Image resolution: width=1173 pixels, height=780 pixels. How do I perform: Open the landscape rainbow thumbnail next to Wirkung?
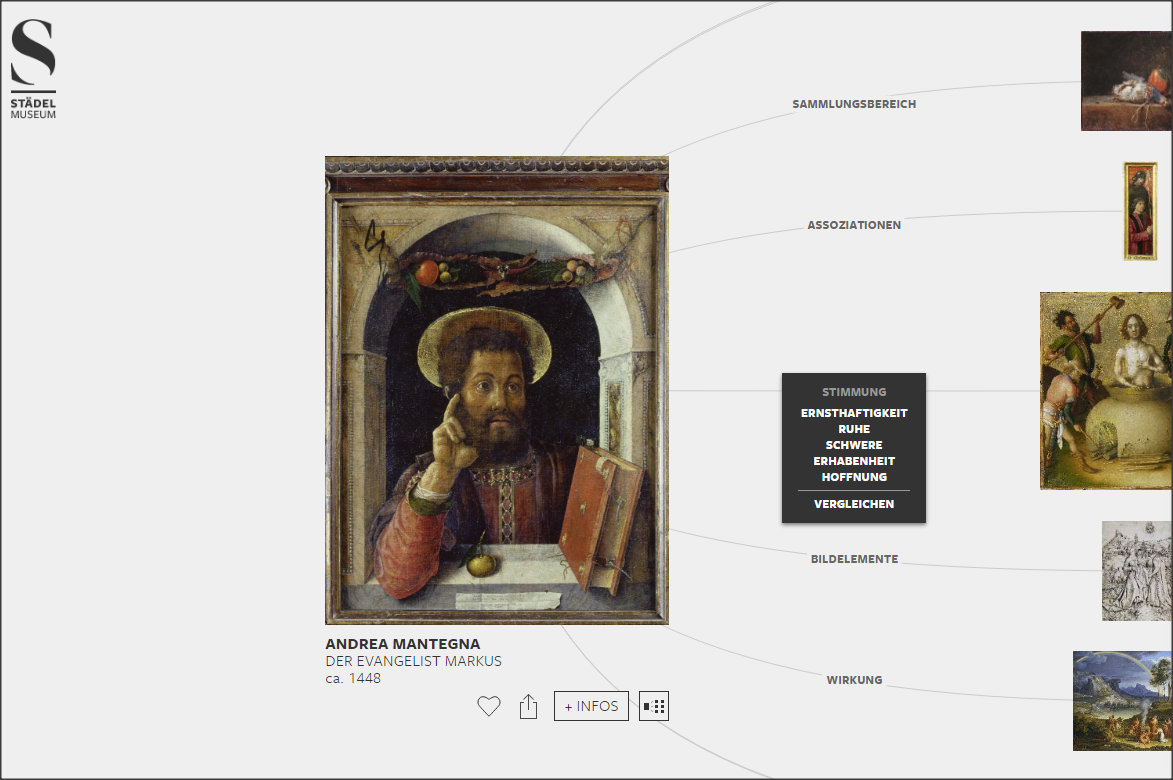1123,701
